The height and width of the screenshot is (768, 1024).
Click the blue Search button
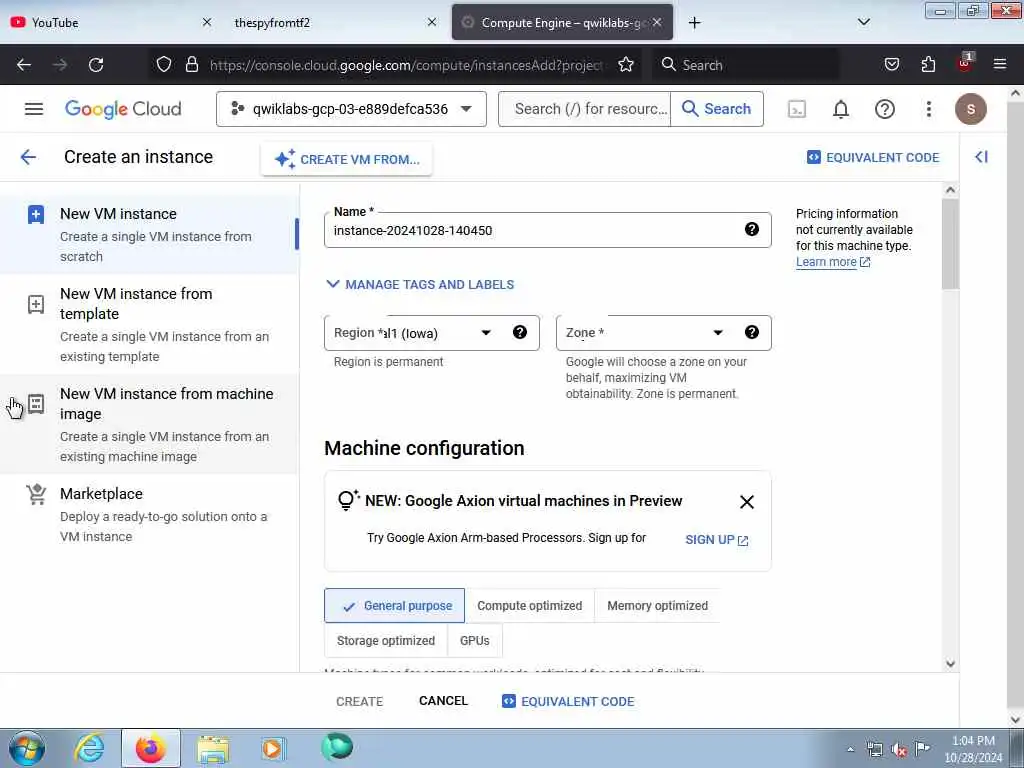[716, 109]
